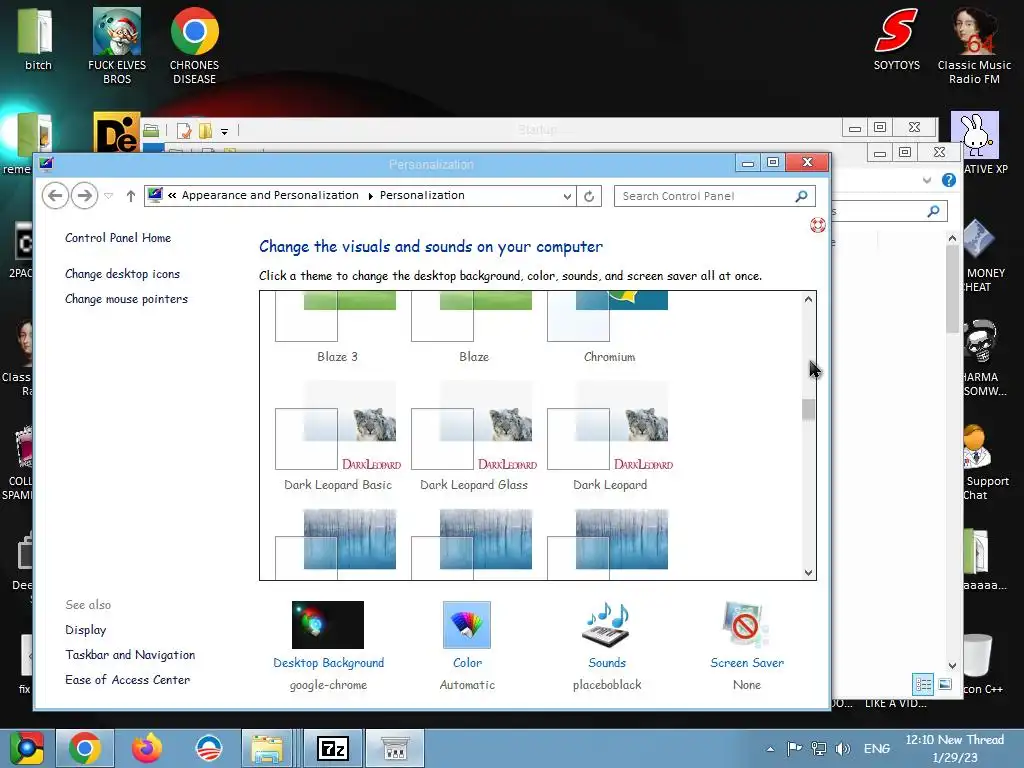Show hidden tray icons
The height and width of the screenshot is (768, 1024).
[x=771, y=749]
